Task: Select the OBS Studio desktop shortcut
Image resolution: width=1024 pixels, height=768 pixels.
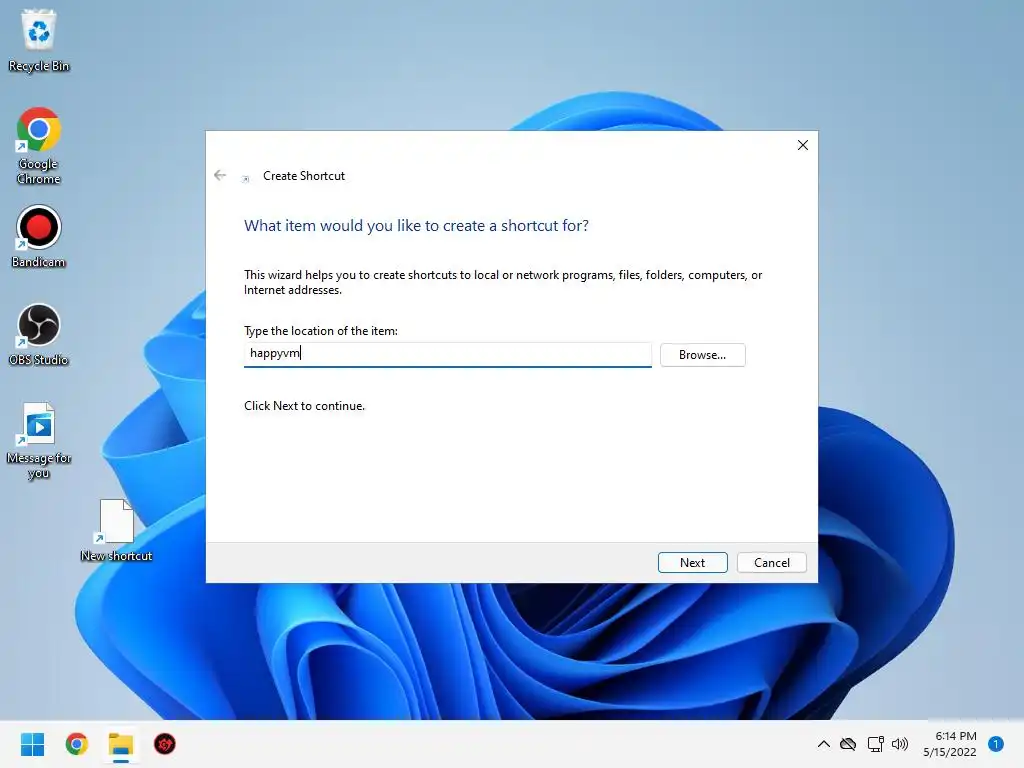Action: point(39,334)
